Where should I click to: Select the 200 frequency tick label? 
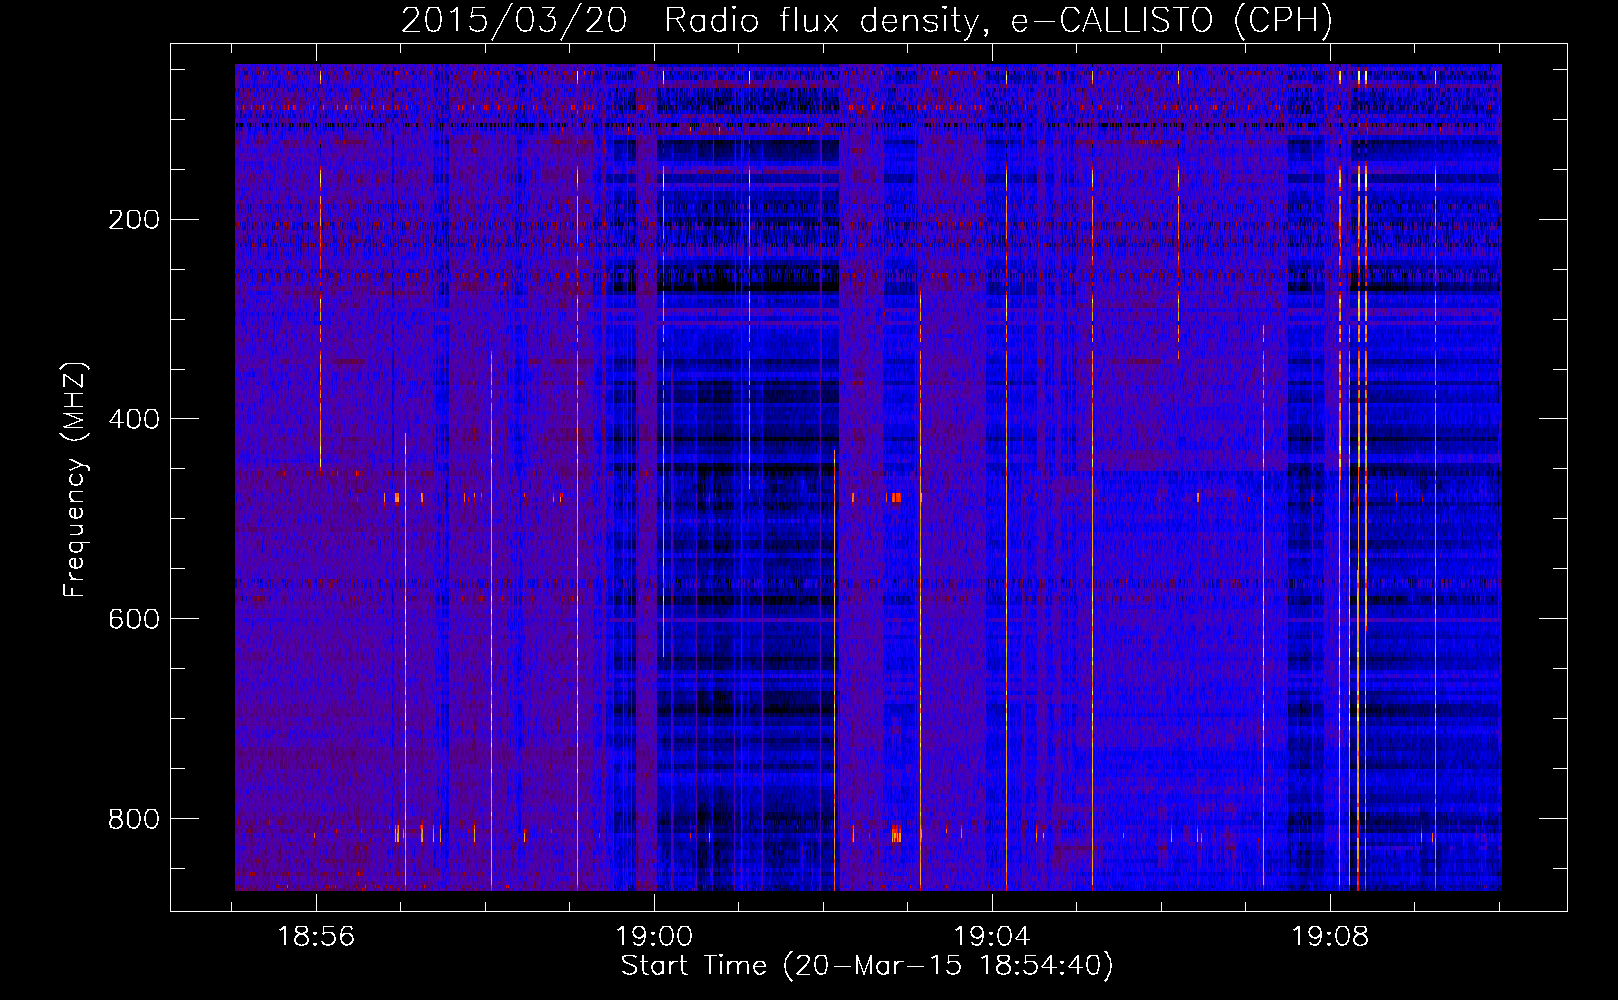tap(134, 220)
